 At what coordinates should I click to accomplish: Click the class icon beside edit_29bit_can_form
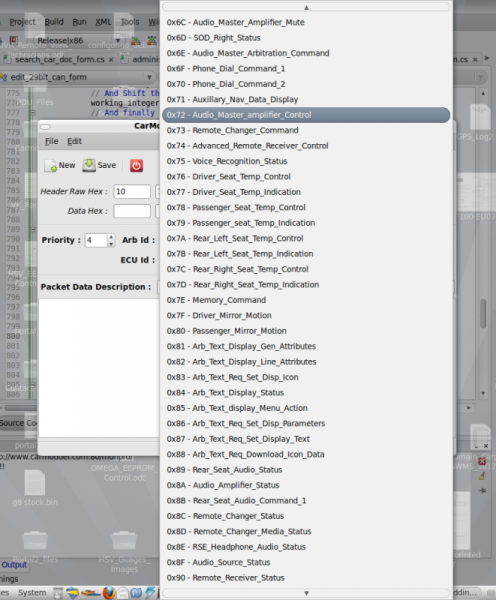point(4,77)
